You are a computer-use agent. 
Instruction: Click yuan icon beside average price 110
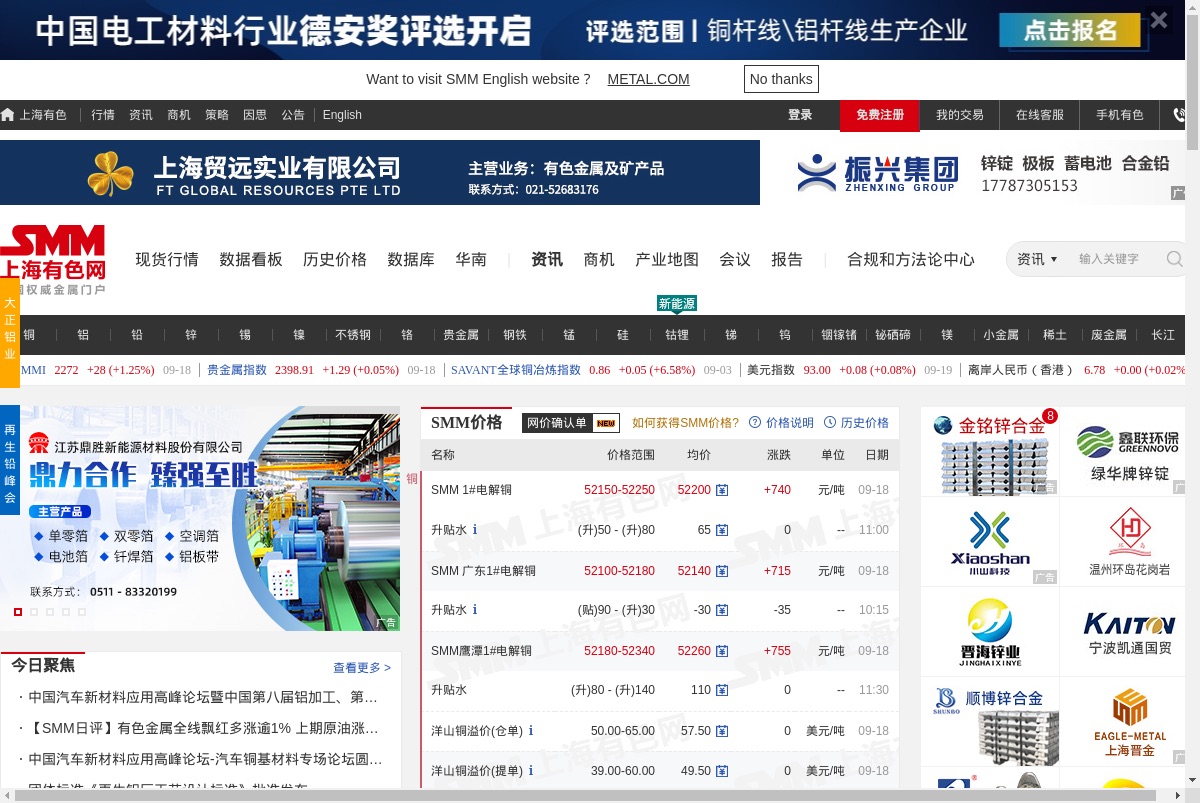(x=722, y=691)
